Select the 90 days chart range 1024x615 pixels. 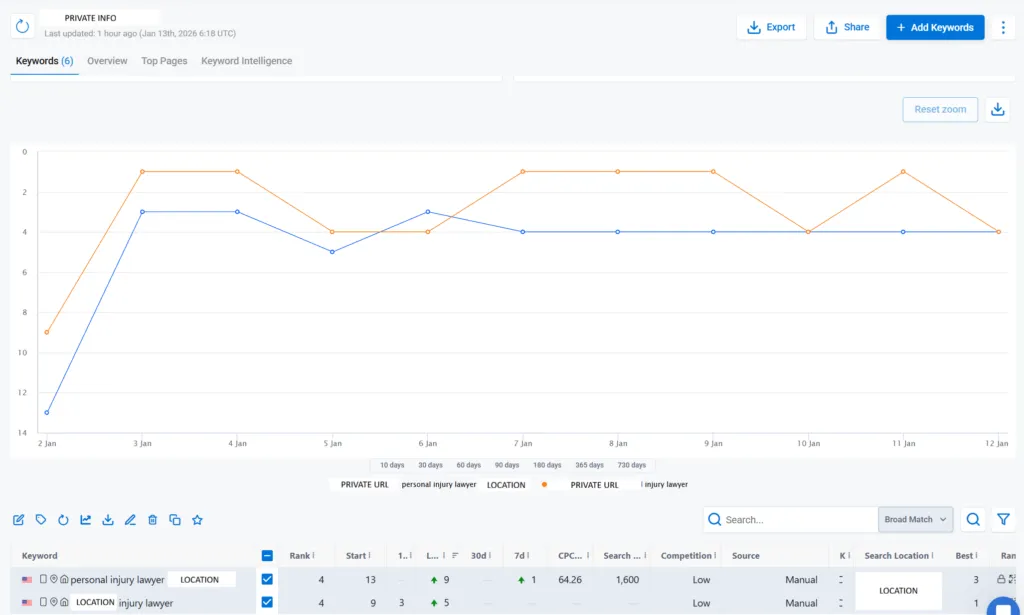[507, 465]
